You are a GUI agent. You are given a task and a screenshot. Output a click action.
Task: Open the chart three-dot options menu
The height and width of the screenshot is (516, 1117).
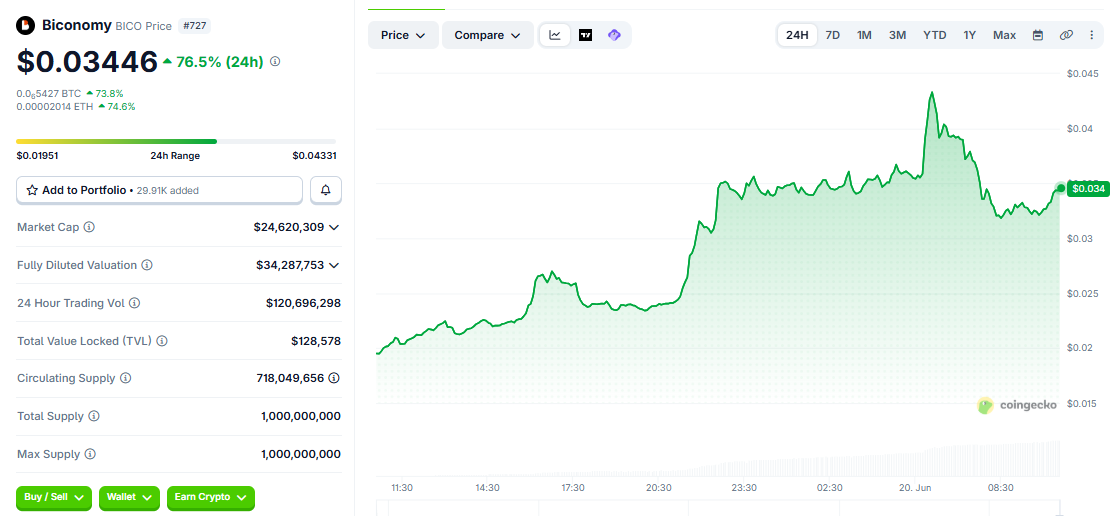(1091, 35)
